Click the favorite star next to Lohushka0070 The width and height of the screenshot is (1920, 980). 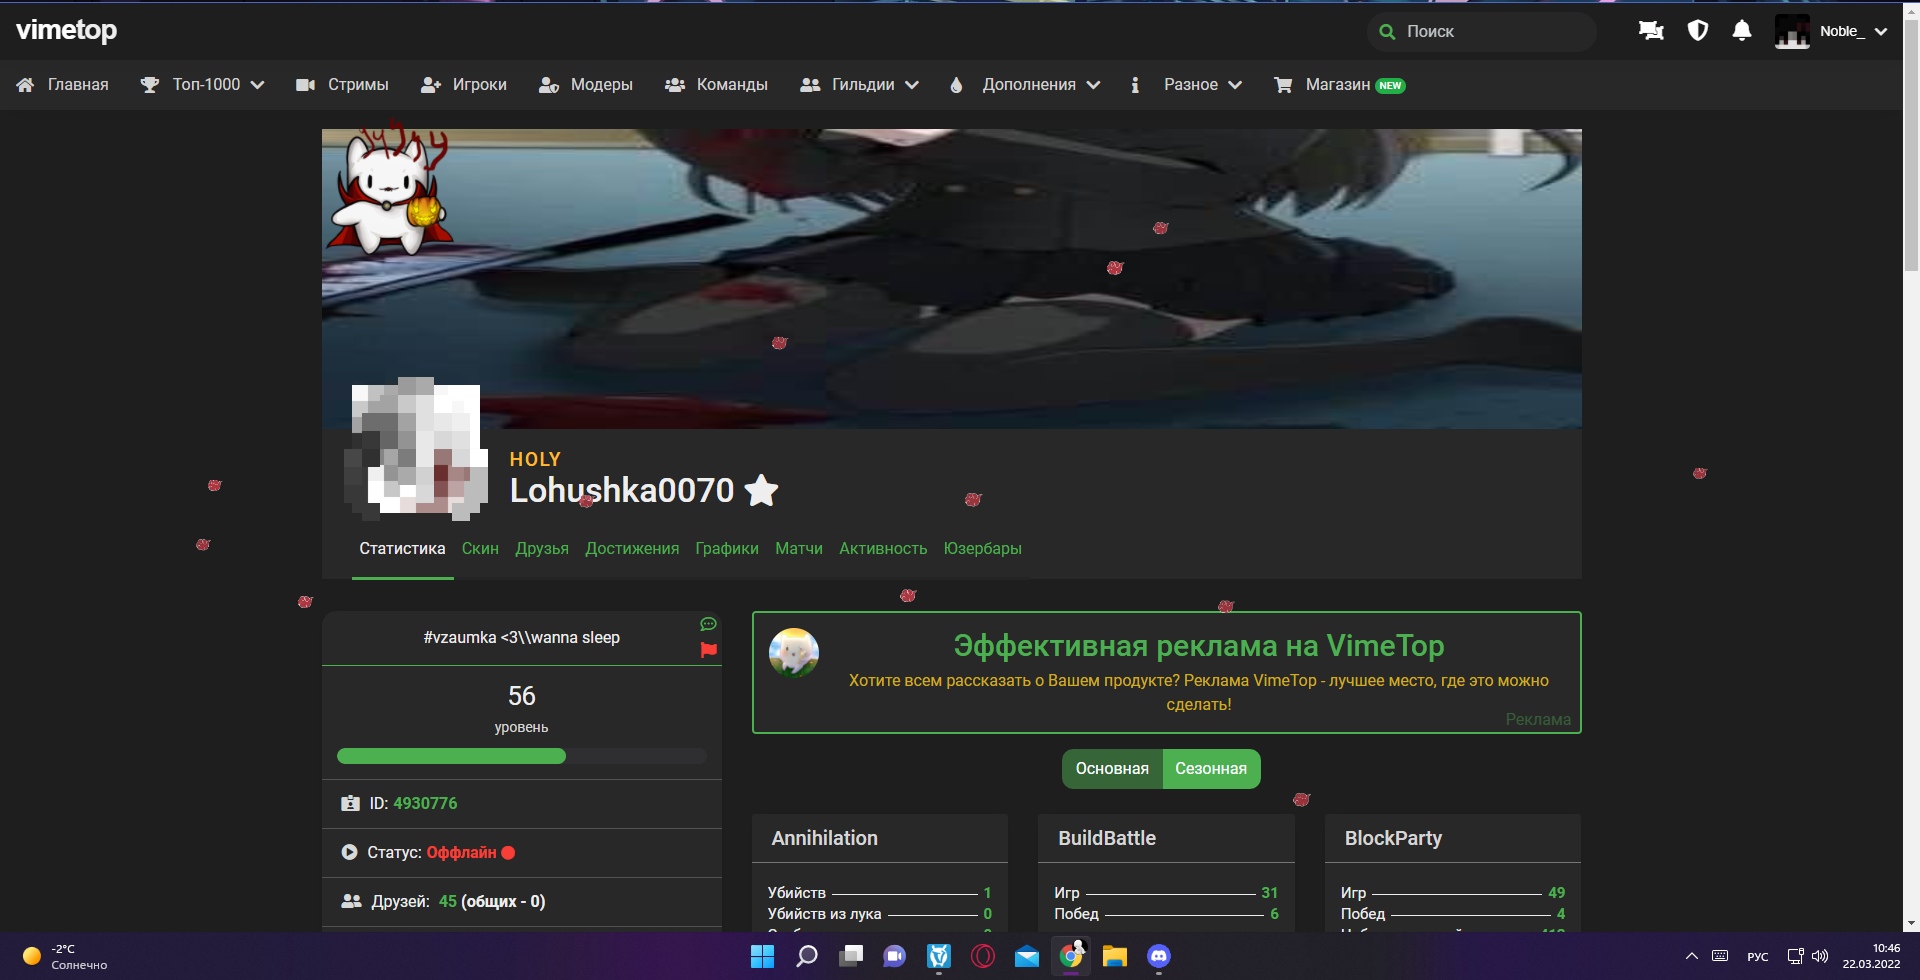761,491
